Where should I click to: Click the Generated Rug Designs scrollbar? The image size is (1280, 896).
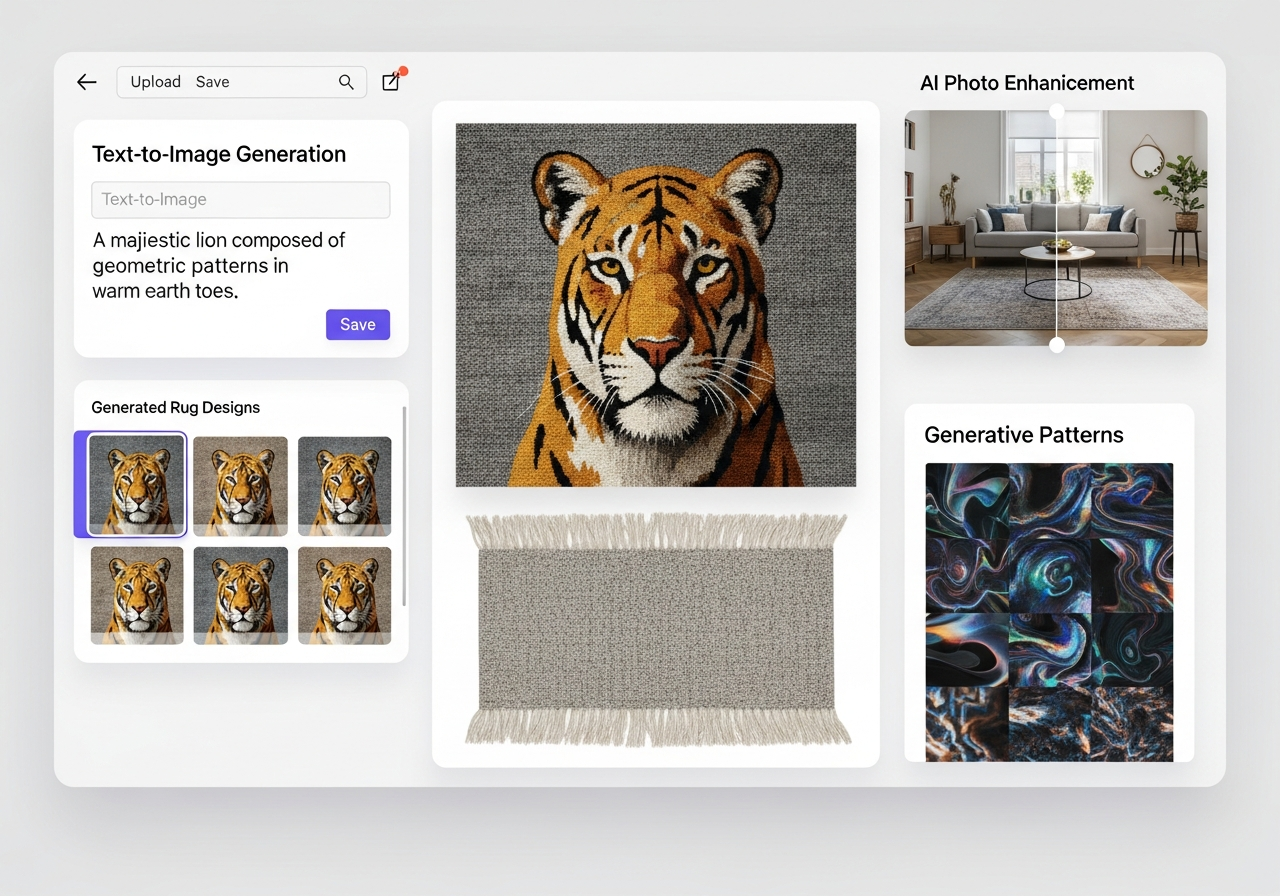coord(404,506)
